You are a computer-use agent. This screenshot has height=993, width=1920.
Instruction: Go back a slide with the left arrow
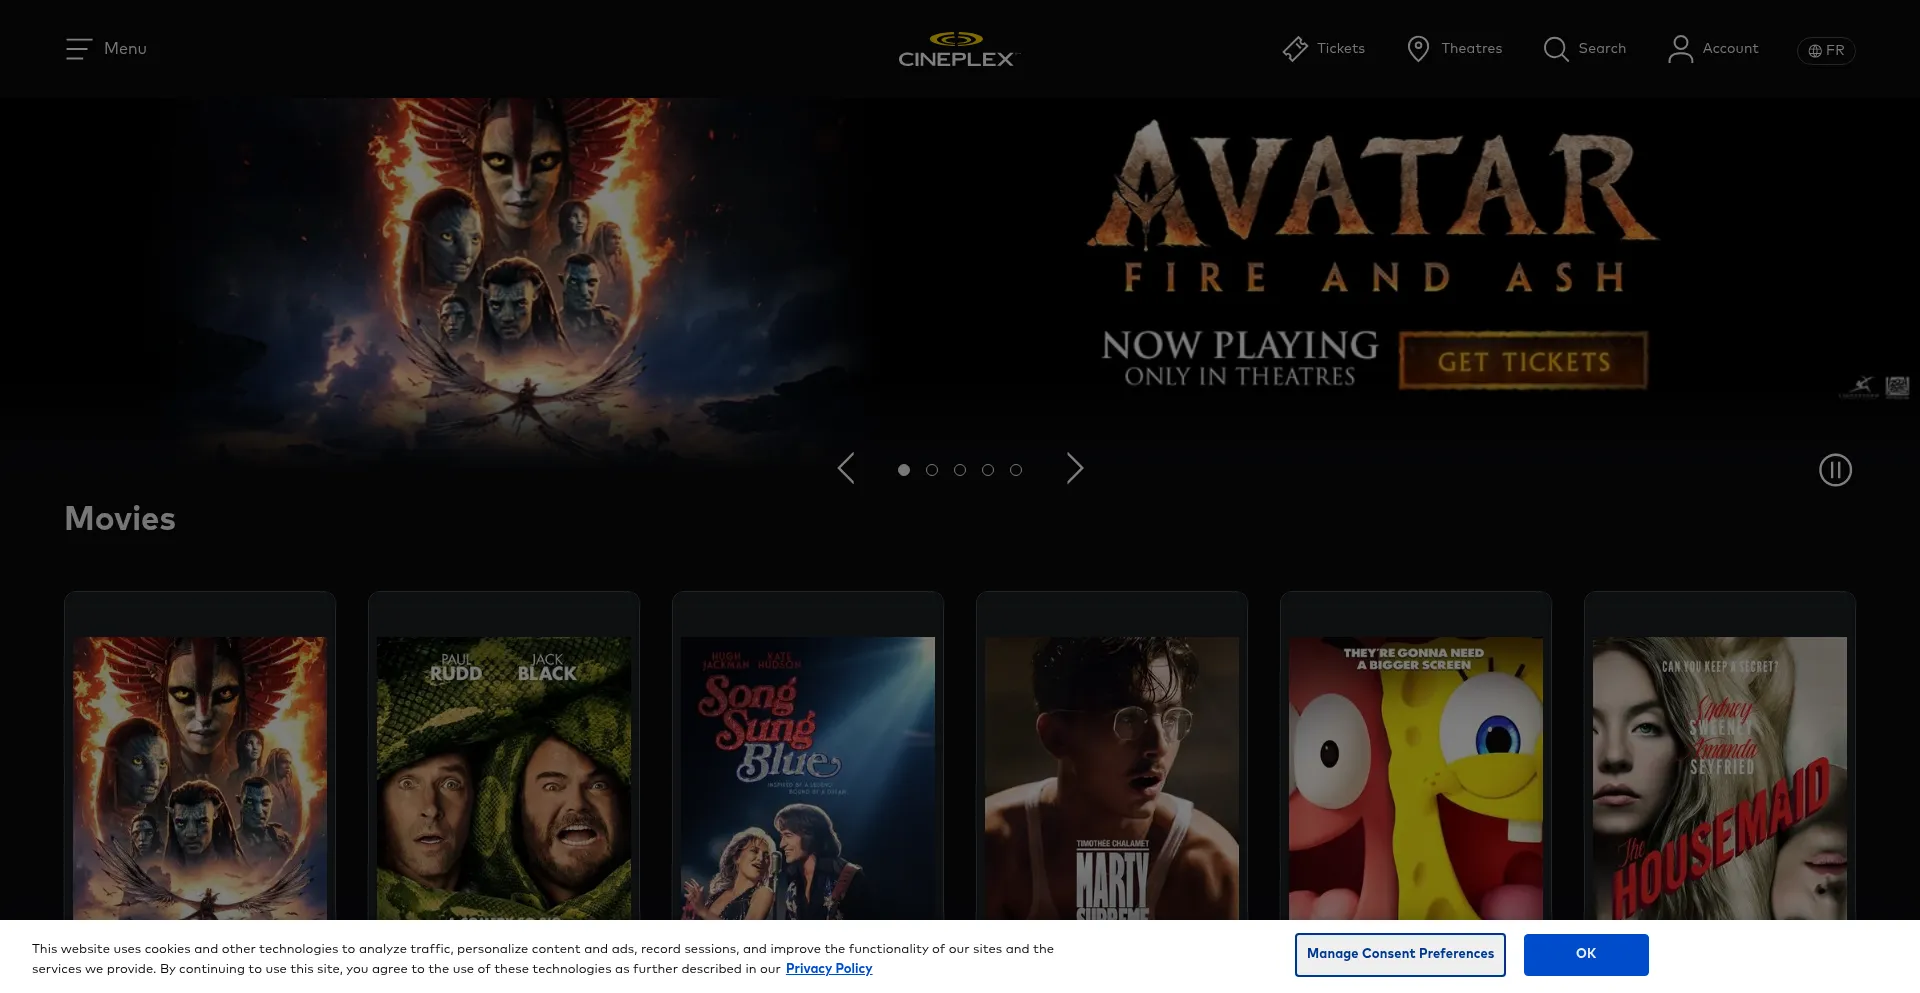[x=845, y=468]
